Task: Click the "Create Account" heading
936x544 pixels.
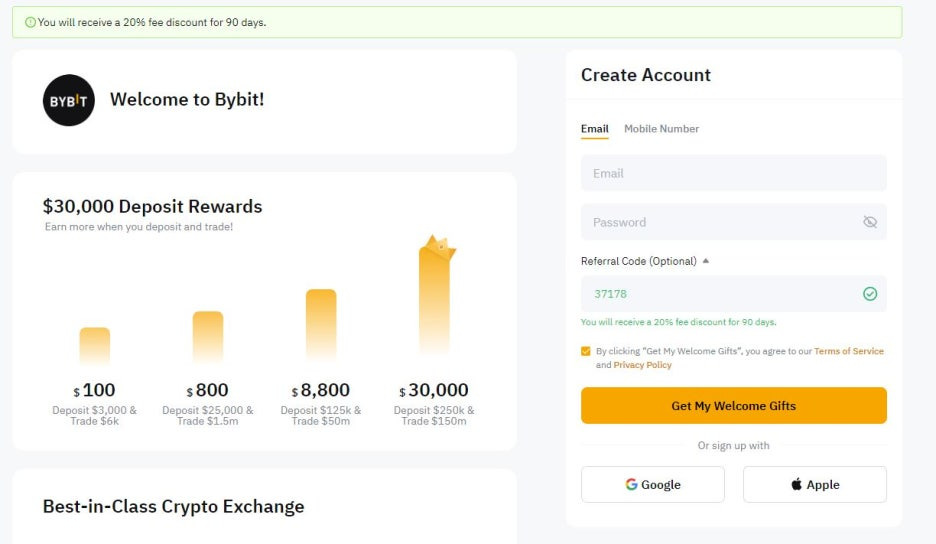Action: coord(646,75)
